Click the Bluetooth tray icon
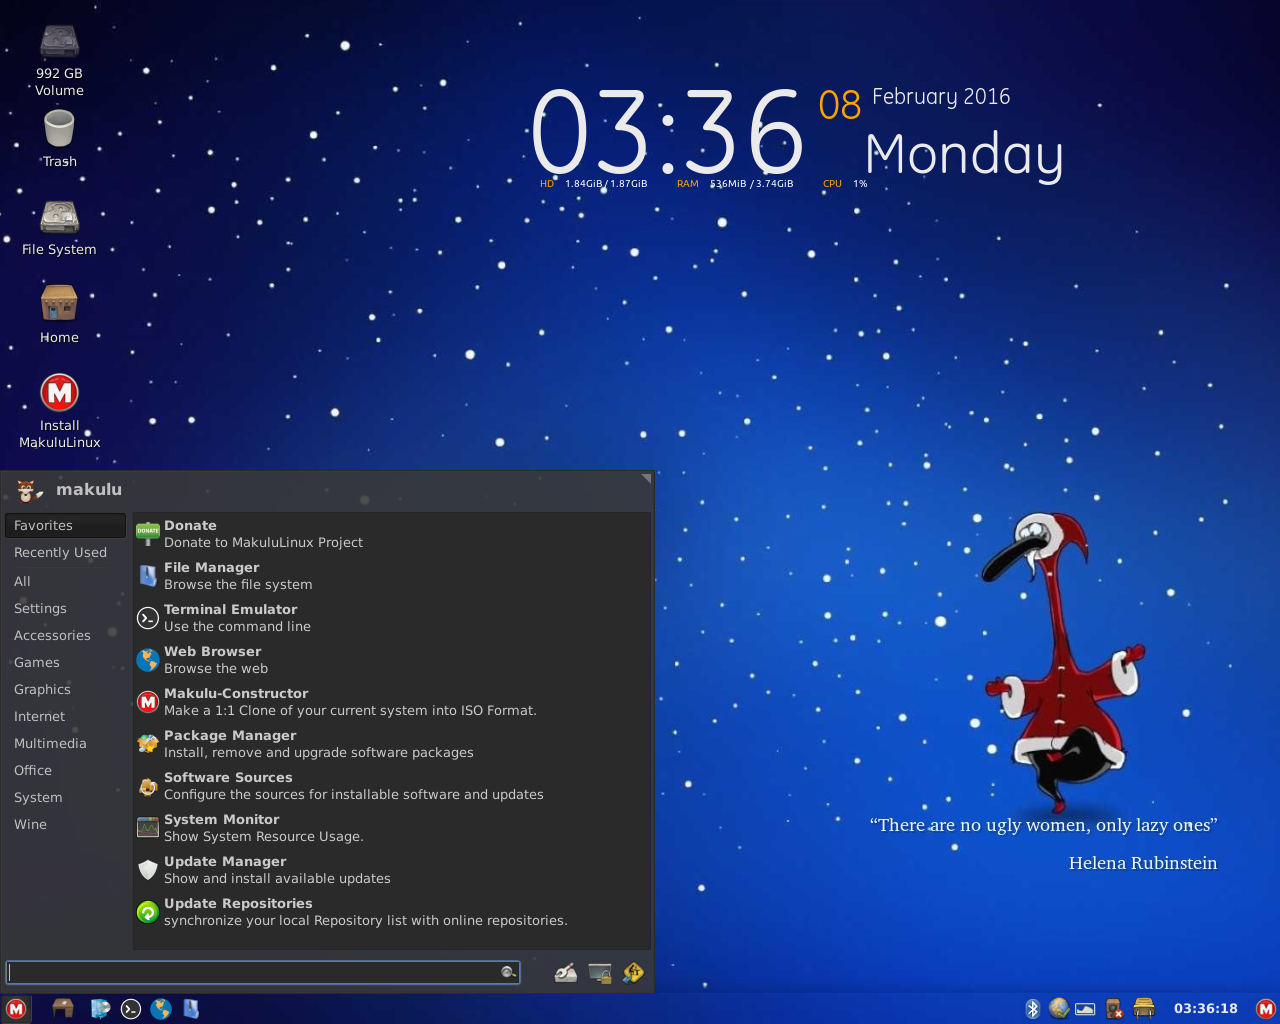Viewport: 1280px width, 1024px height. coord(1033,1009)
